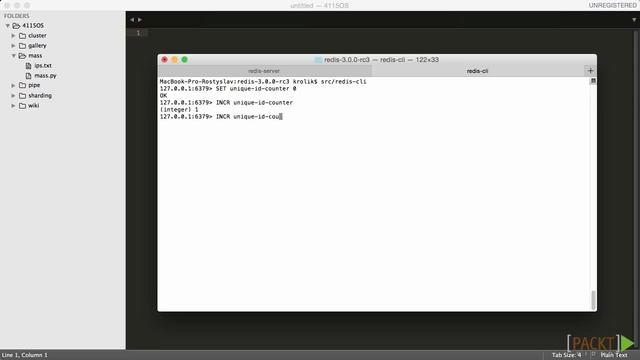
Task: Collapse the mass folder
Action: click(x=13, y=56)
